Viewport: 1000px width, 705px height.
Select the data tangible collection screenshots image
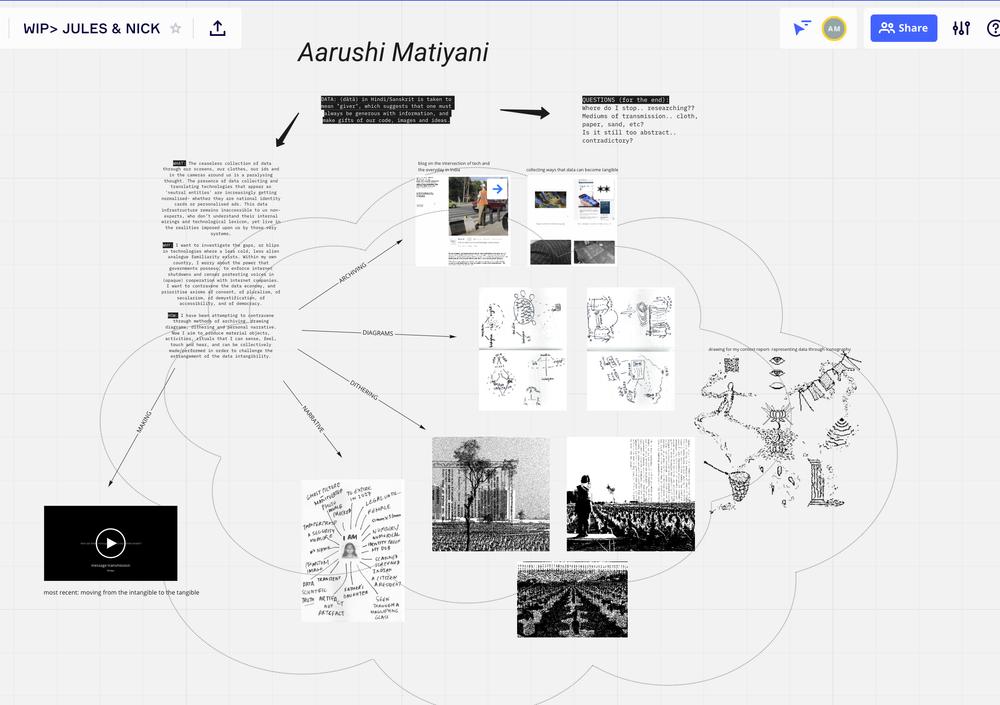pos(572,220)
